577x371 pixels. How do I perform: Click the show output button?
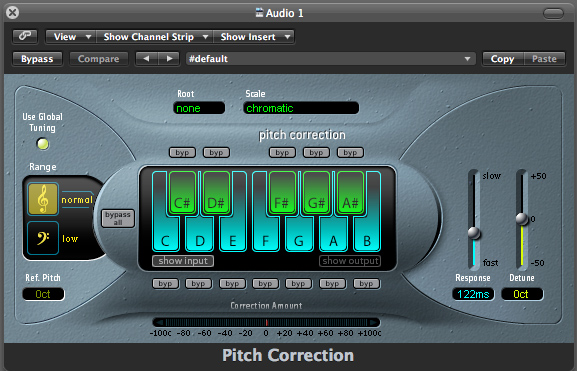(x=350, y=261)
